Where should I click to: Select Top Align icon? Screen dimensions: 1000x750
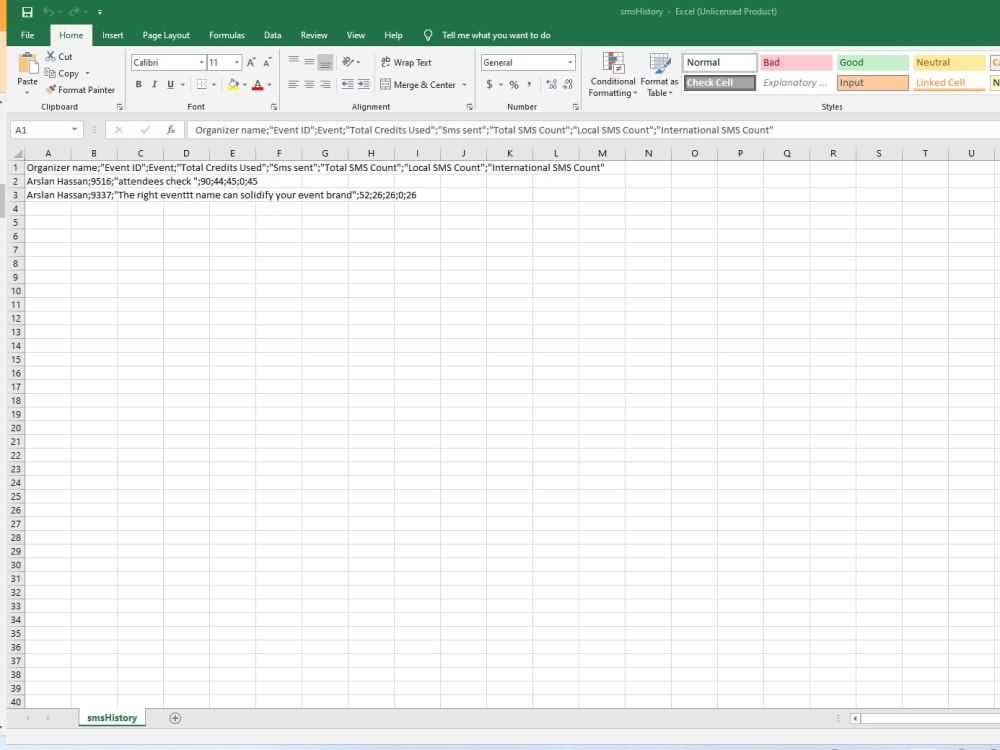pos(293,61)
